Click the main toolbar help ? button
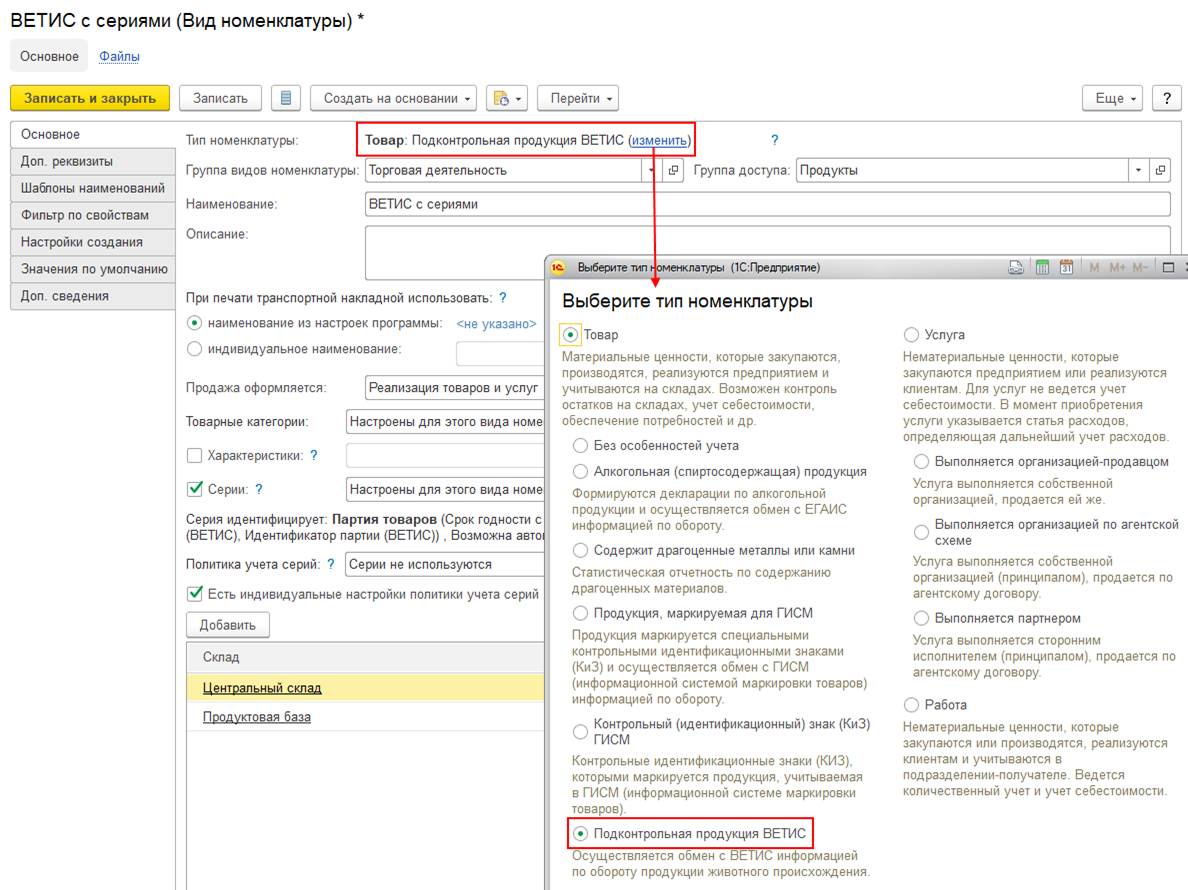This screenshot has width=1188, height=890. point(1167,98)
